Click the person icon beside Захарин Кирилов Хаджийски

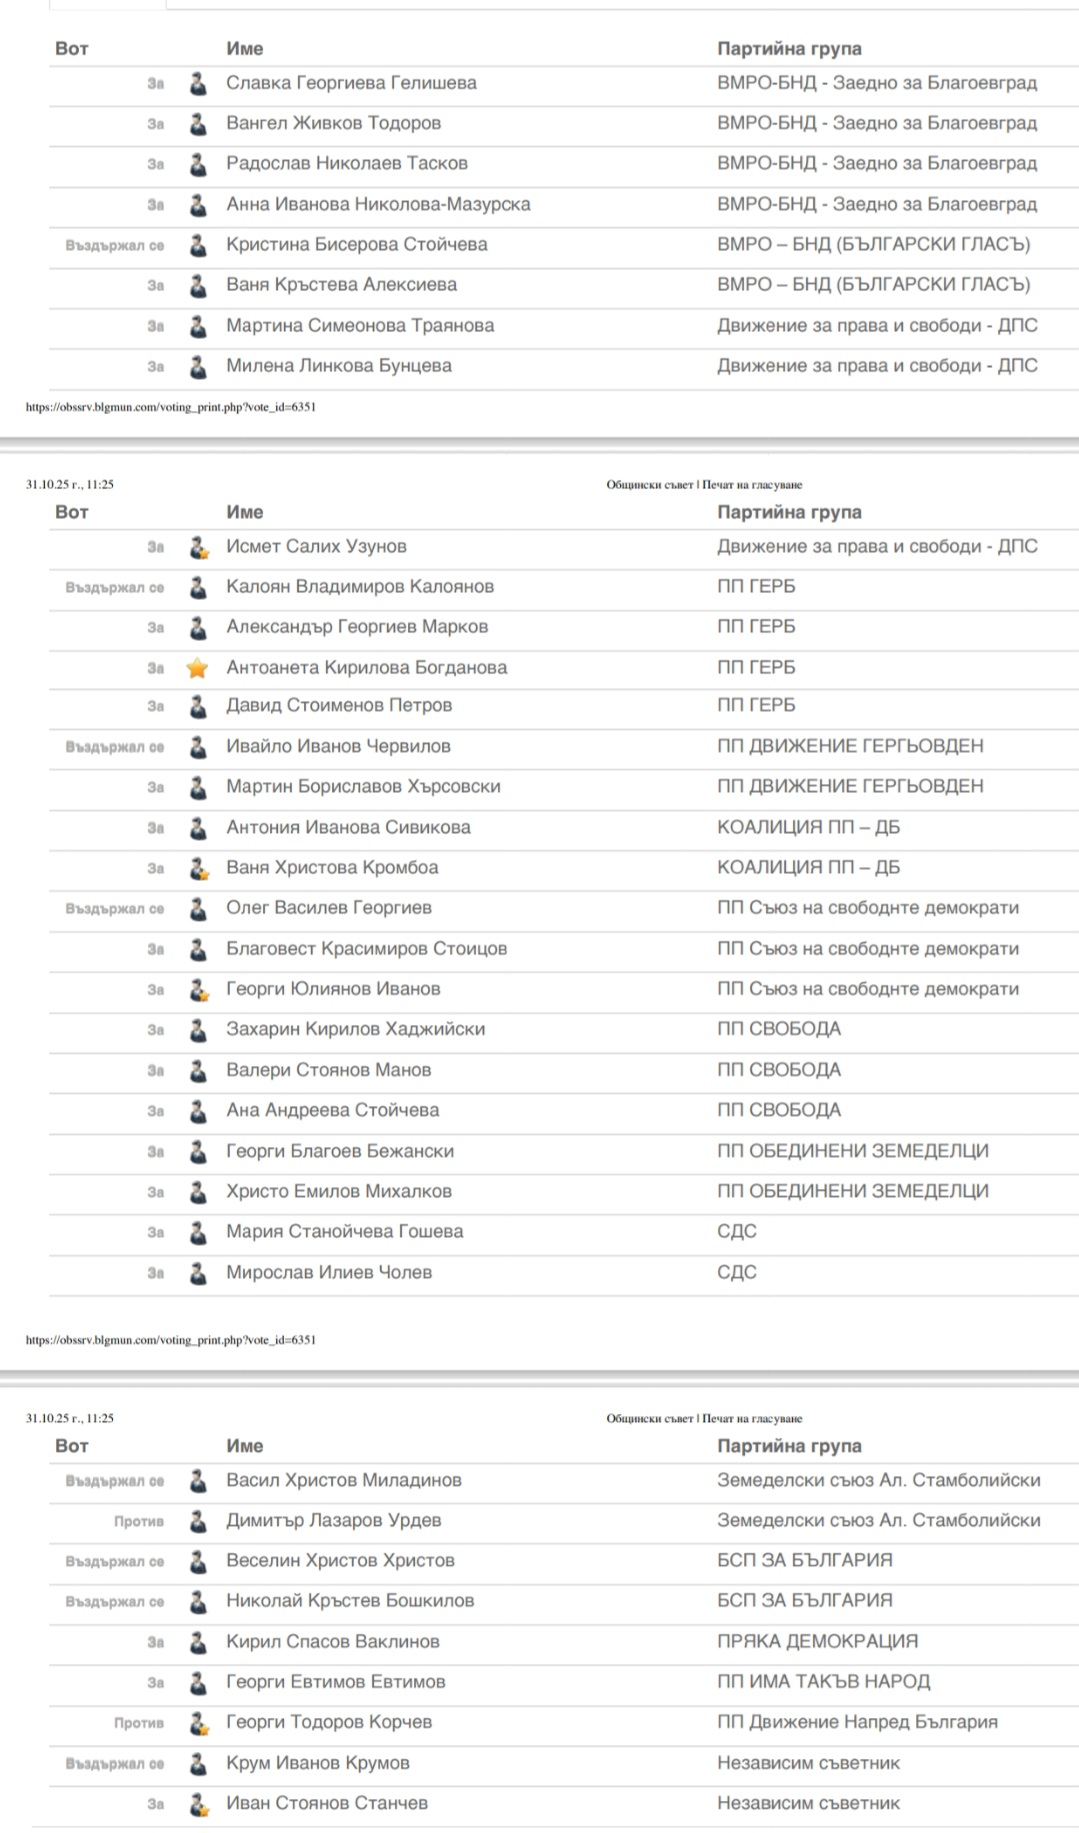click(x=198, y=1030)
